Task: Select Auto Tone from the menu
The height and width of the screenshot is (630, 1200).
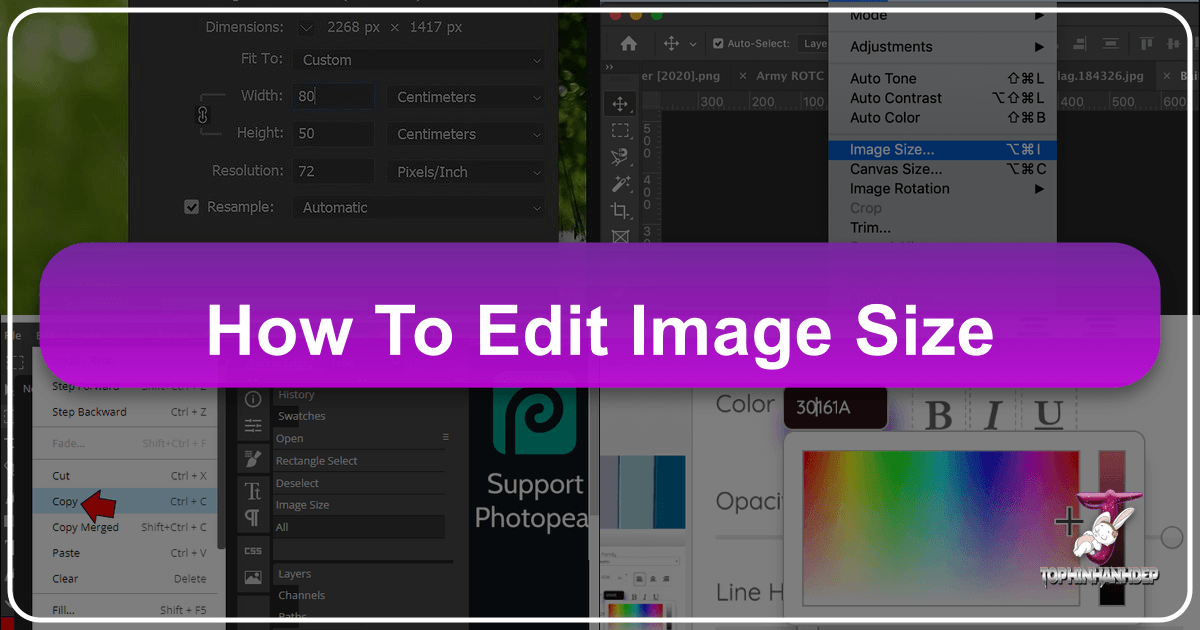Action: (882, 77)
